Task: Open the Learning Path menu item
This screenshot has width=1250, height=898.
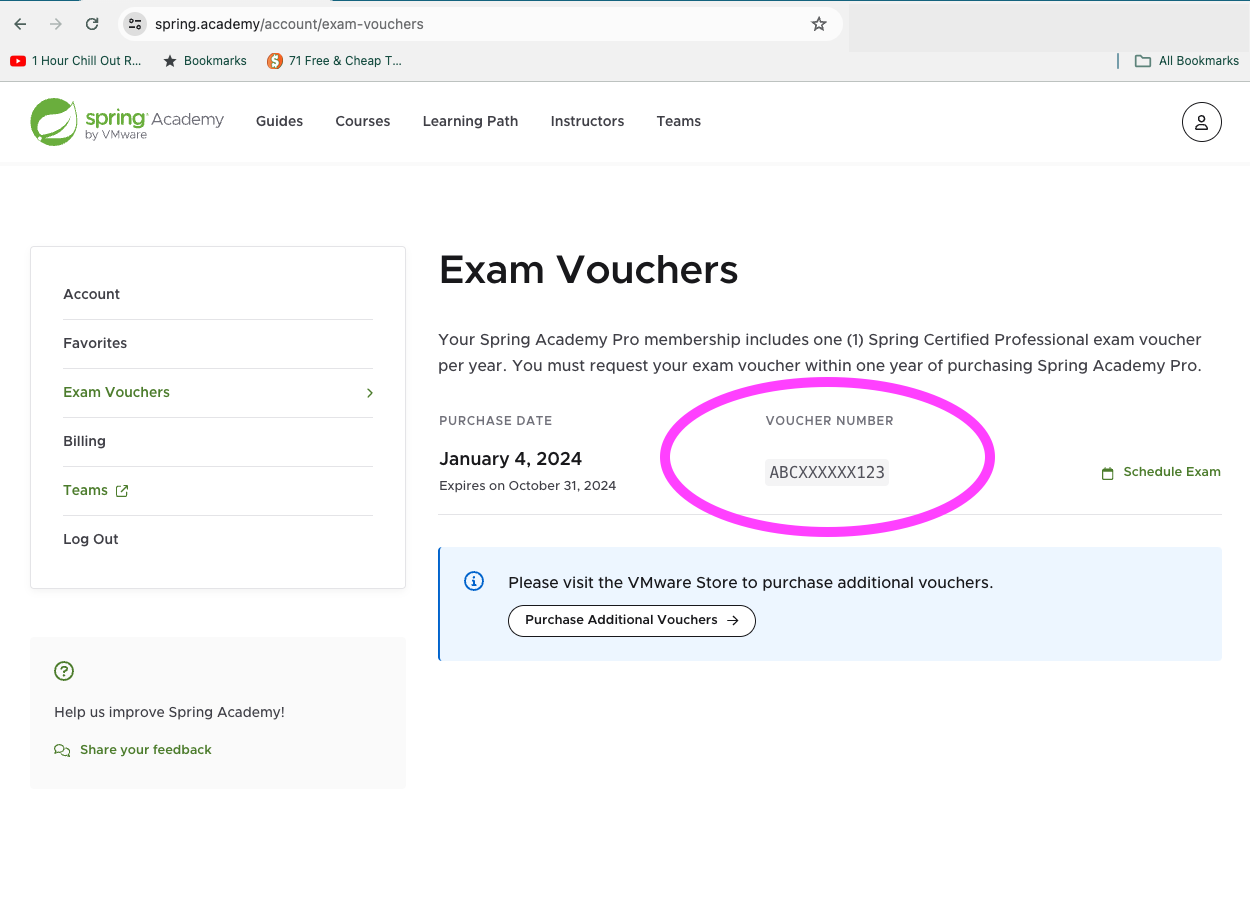Action: point(471,121)
